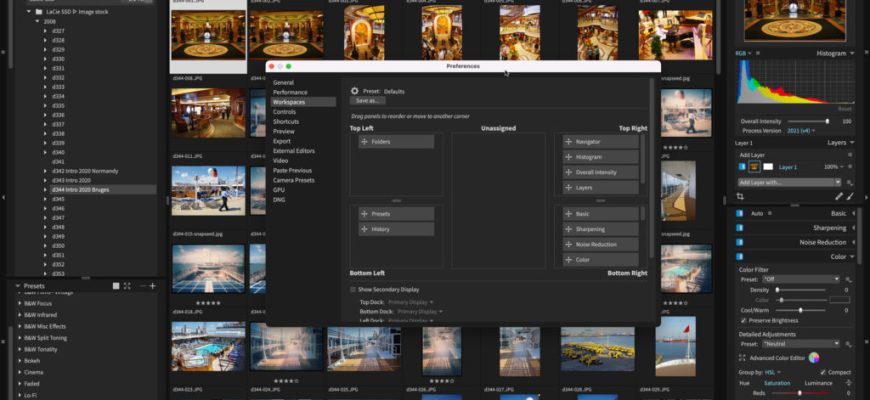The width and height of the screenshot is (870, 400).
Task: Click the Luminance tab link
Action: coord(820,383)
